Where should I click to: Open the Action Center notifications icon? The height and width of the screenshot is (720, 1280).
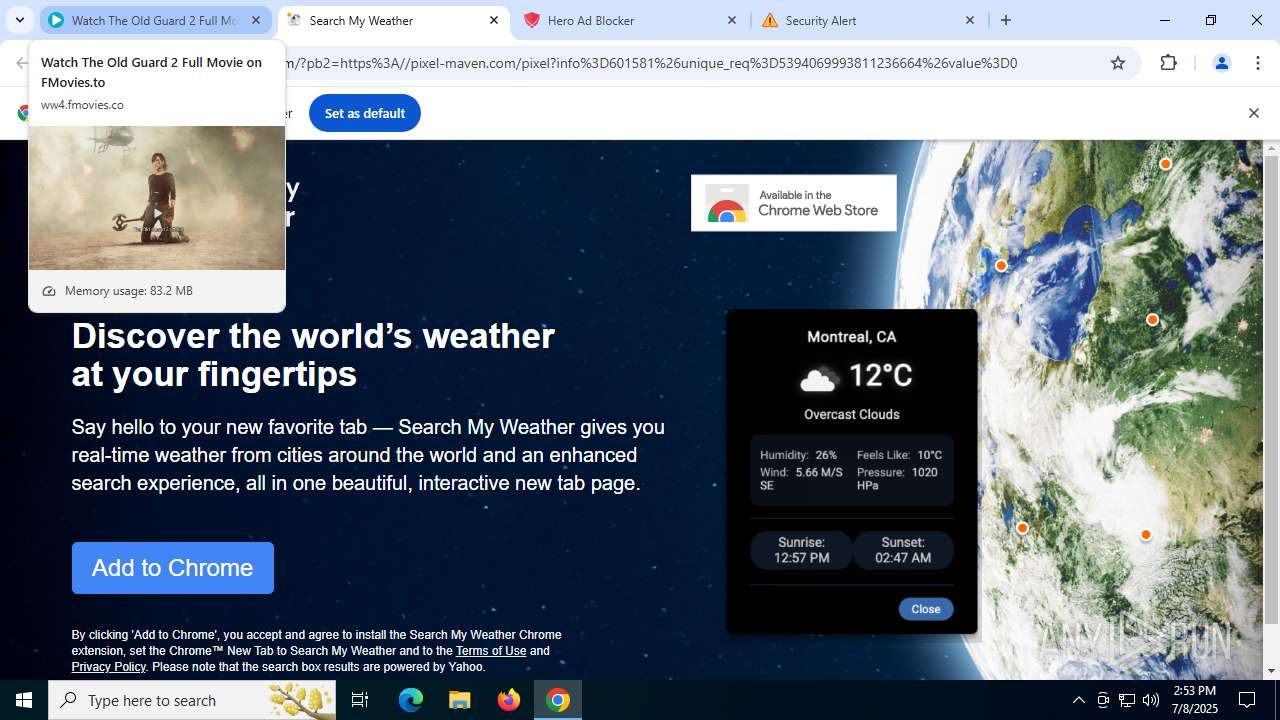point(1247,700)
